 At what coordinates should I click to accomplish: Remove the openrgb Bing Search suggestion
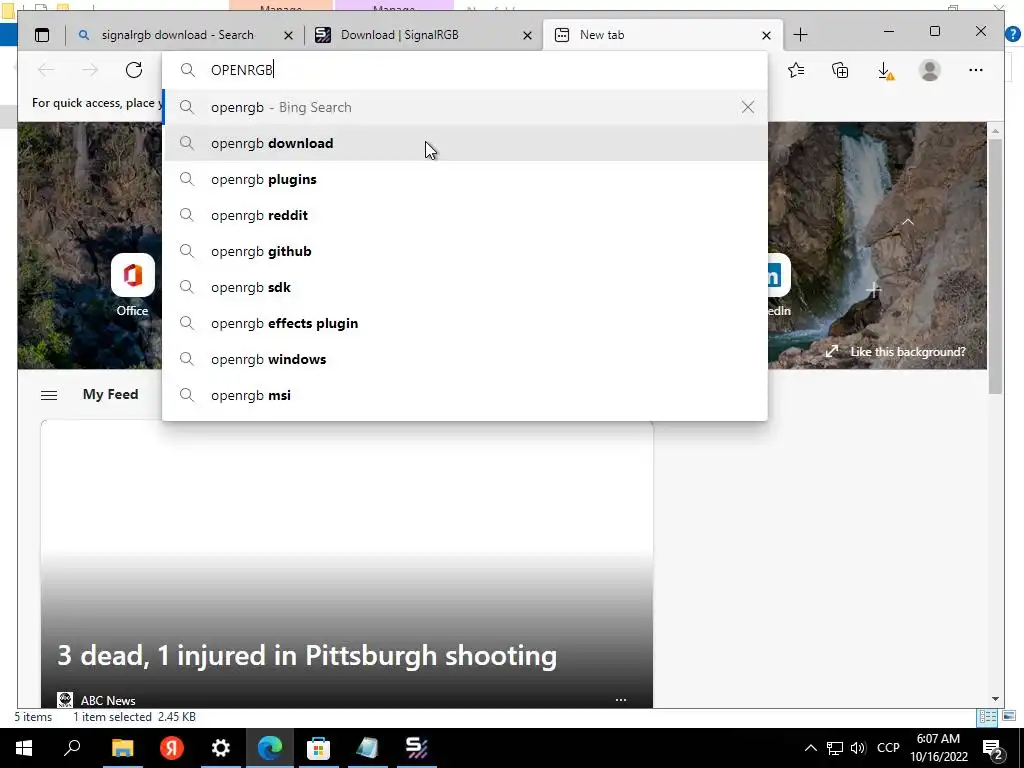(x=748, y=107)
